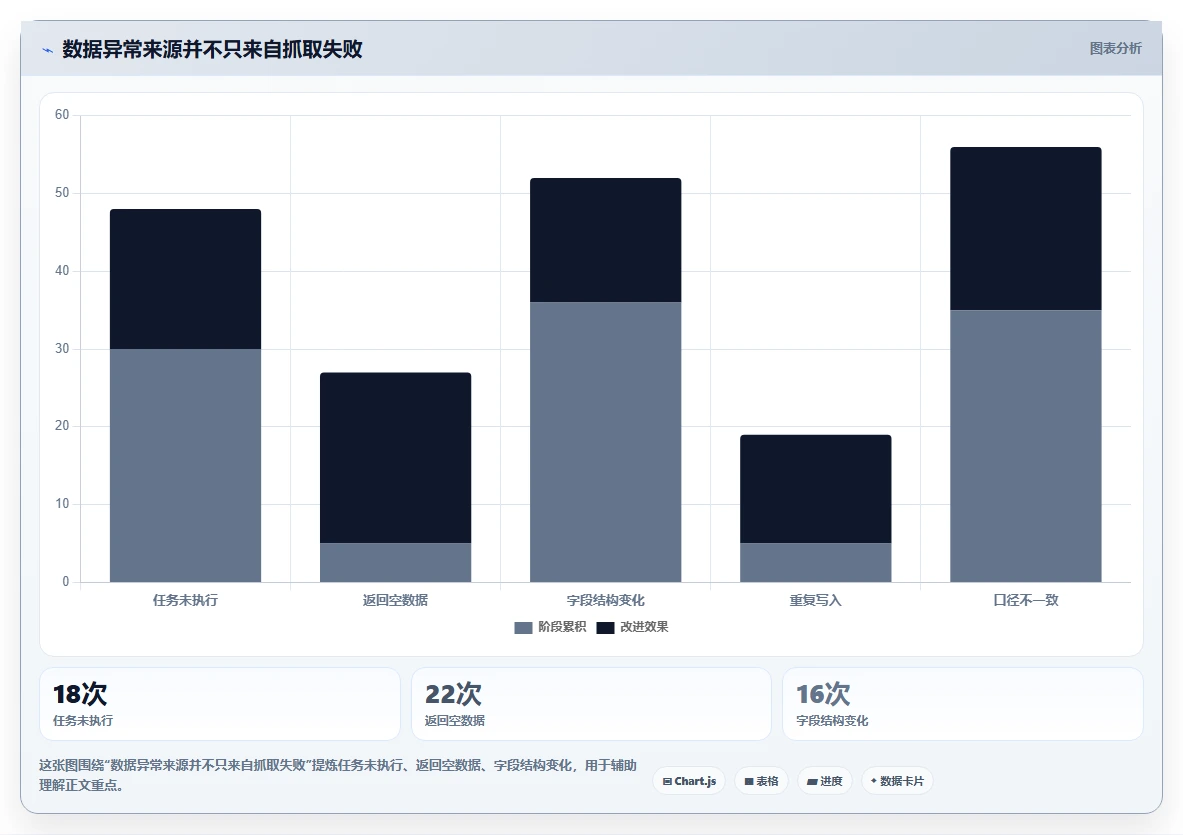Click the dark segment of the 重复写入 bar
The image size is (1183, 835).
pos(816,489)
